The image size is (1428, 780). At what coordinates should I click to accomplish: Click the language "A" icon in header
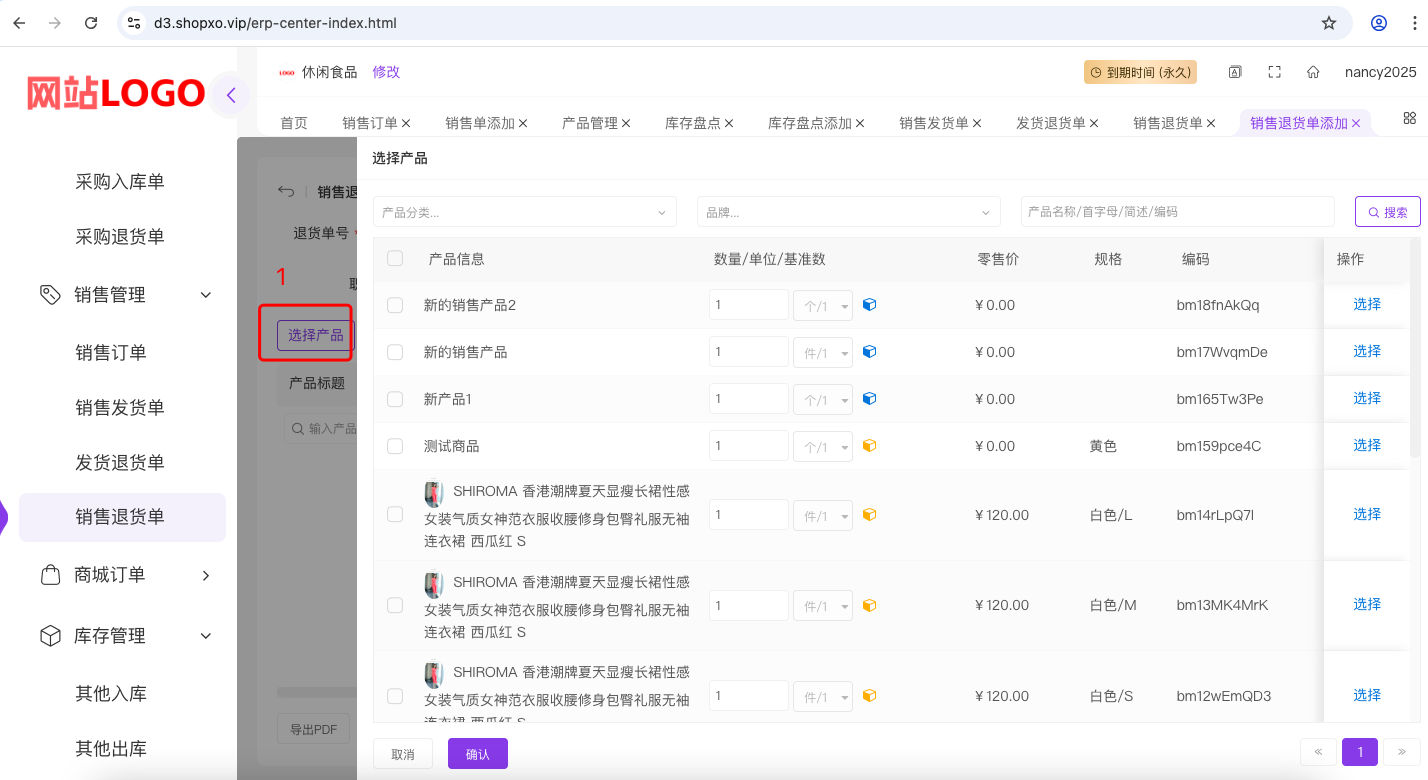tap(1235, 72)
